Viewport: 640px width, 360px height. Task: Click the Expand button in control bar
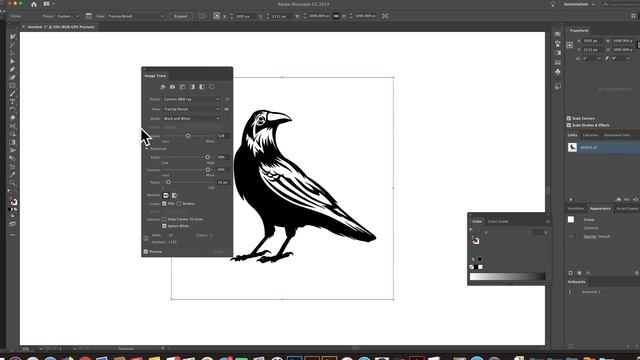click(x=180, y=16)
